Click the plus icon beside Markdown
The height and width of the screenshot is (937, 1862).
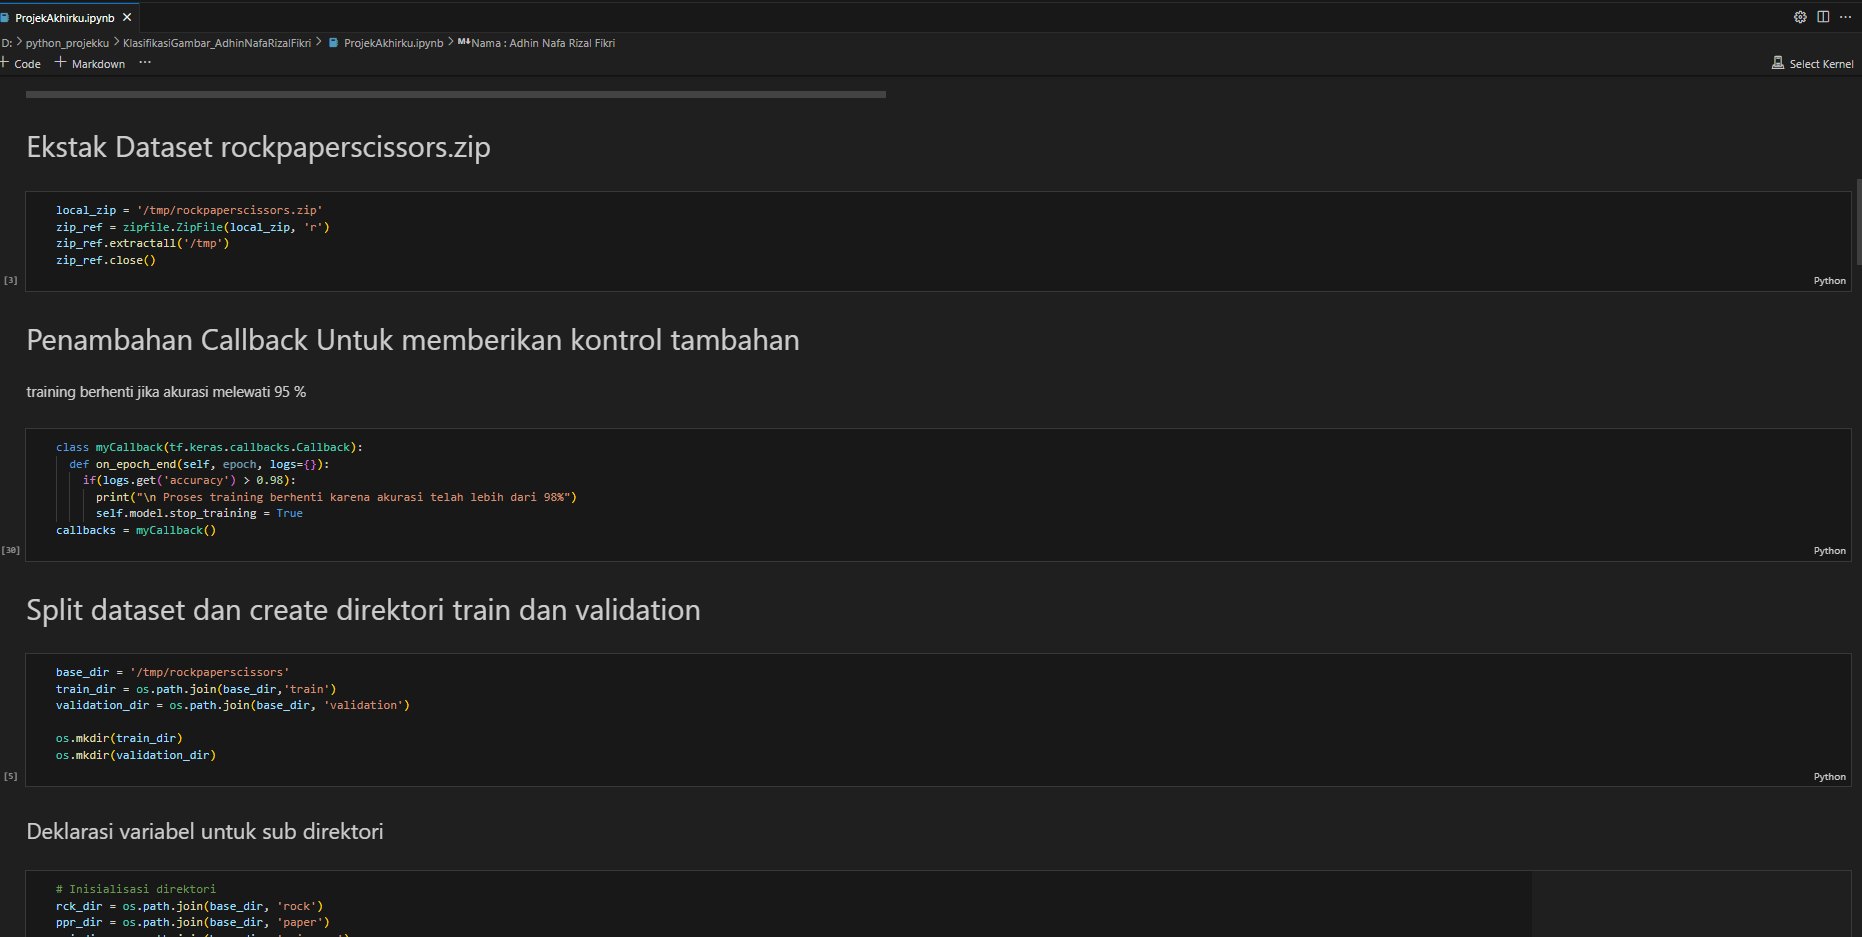[x=60, y=63]
